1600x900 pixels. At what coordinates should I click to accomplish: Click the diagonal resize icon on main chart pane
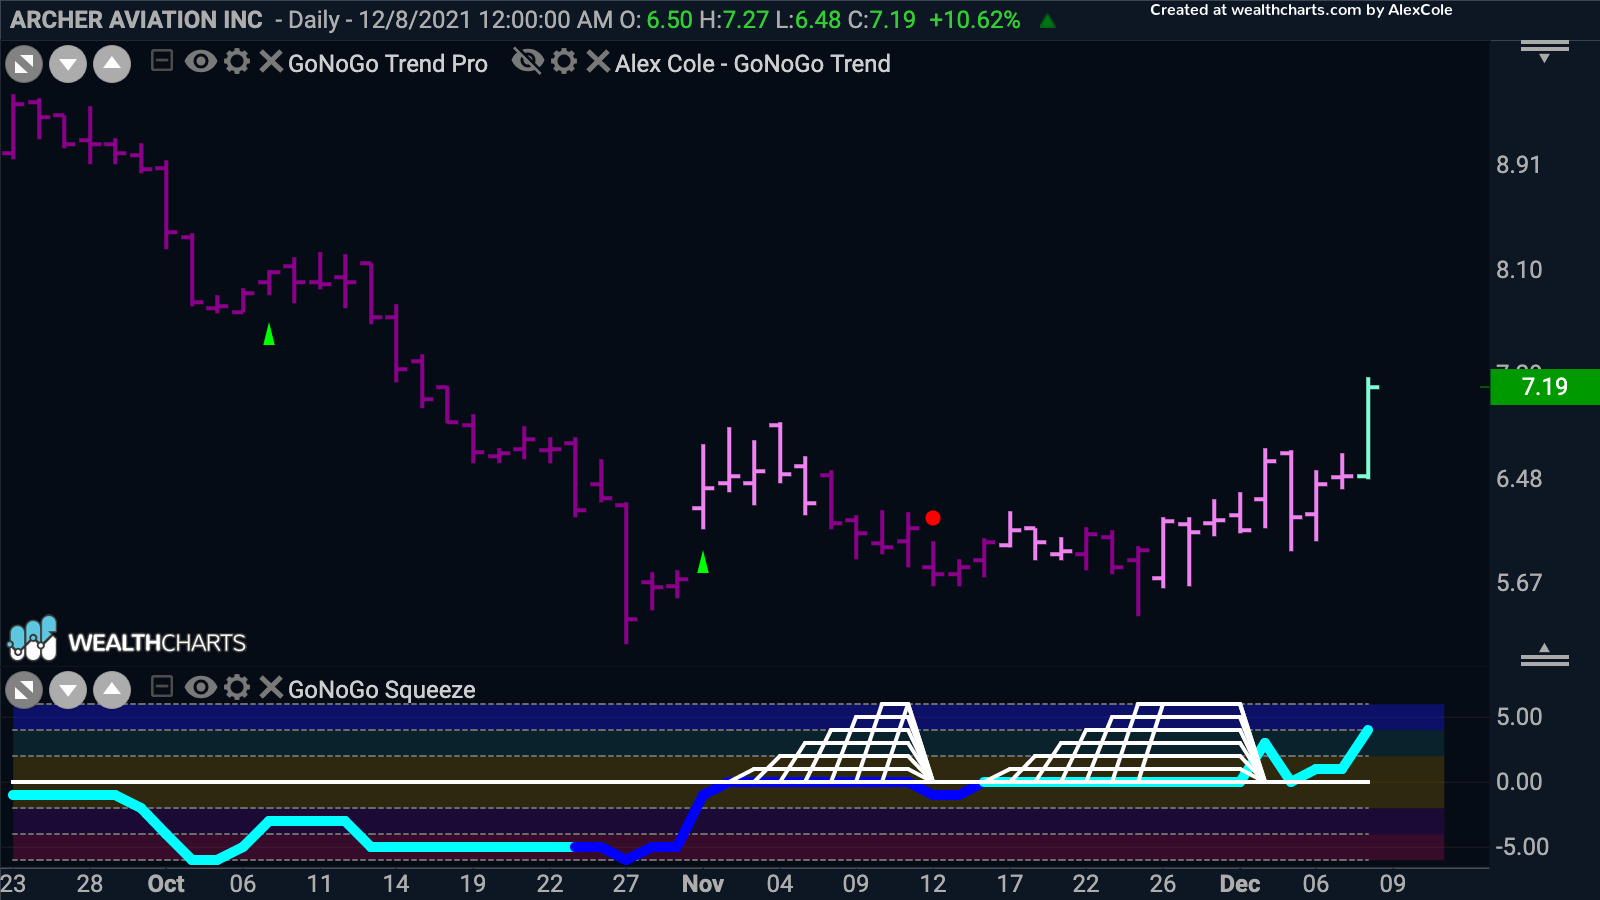(24, 66)
